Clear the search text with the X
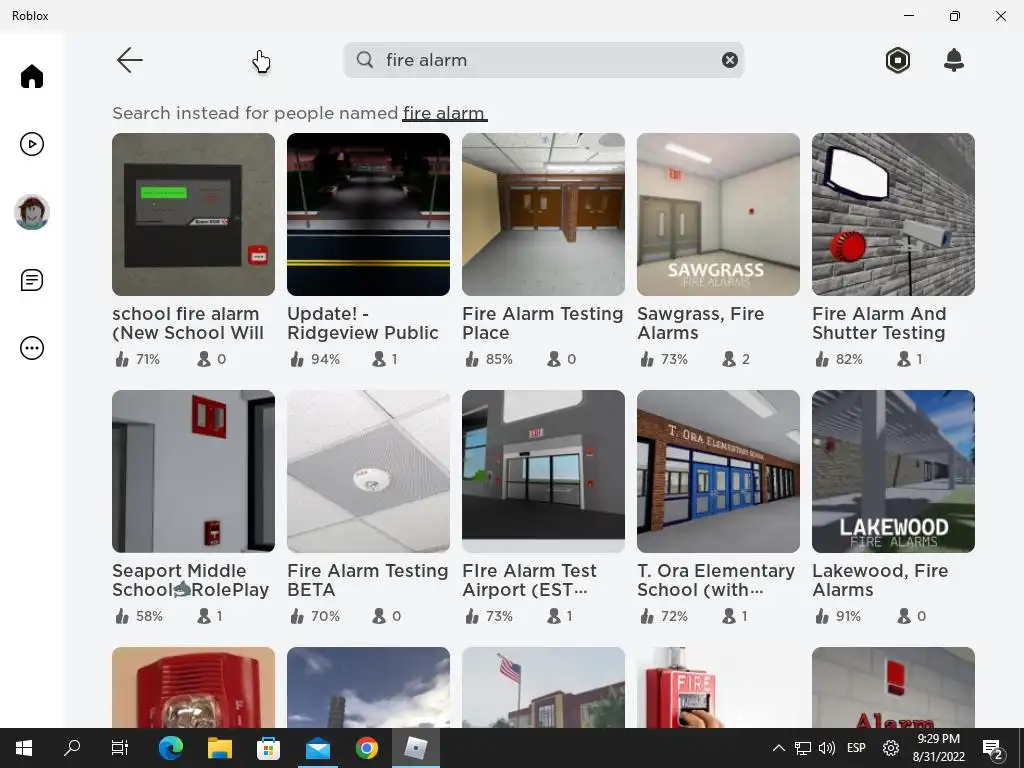 729,60
